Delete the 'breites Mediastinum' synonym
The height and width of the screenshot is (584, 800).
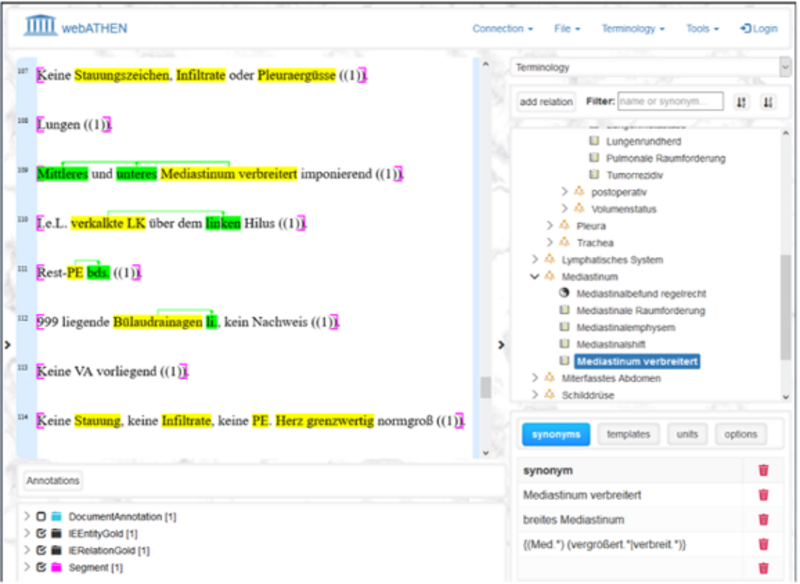click(763, 520)
